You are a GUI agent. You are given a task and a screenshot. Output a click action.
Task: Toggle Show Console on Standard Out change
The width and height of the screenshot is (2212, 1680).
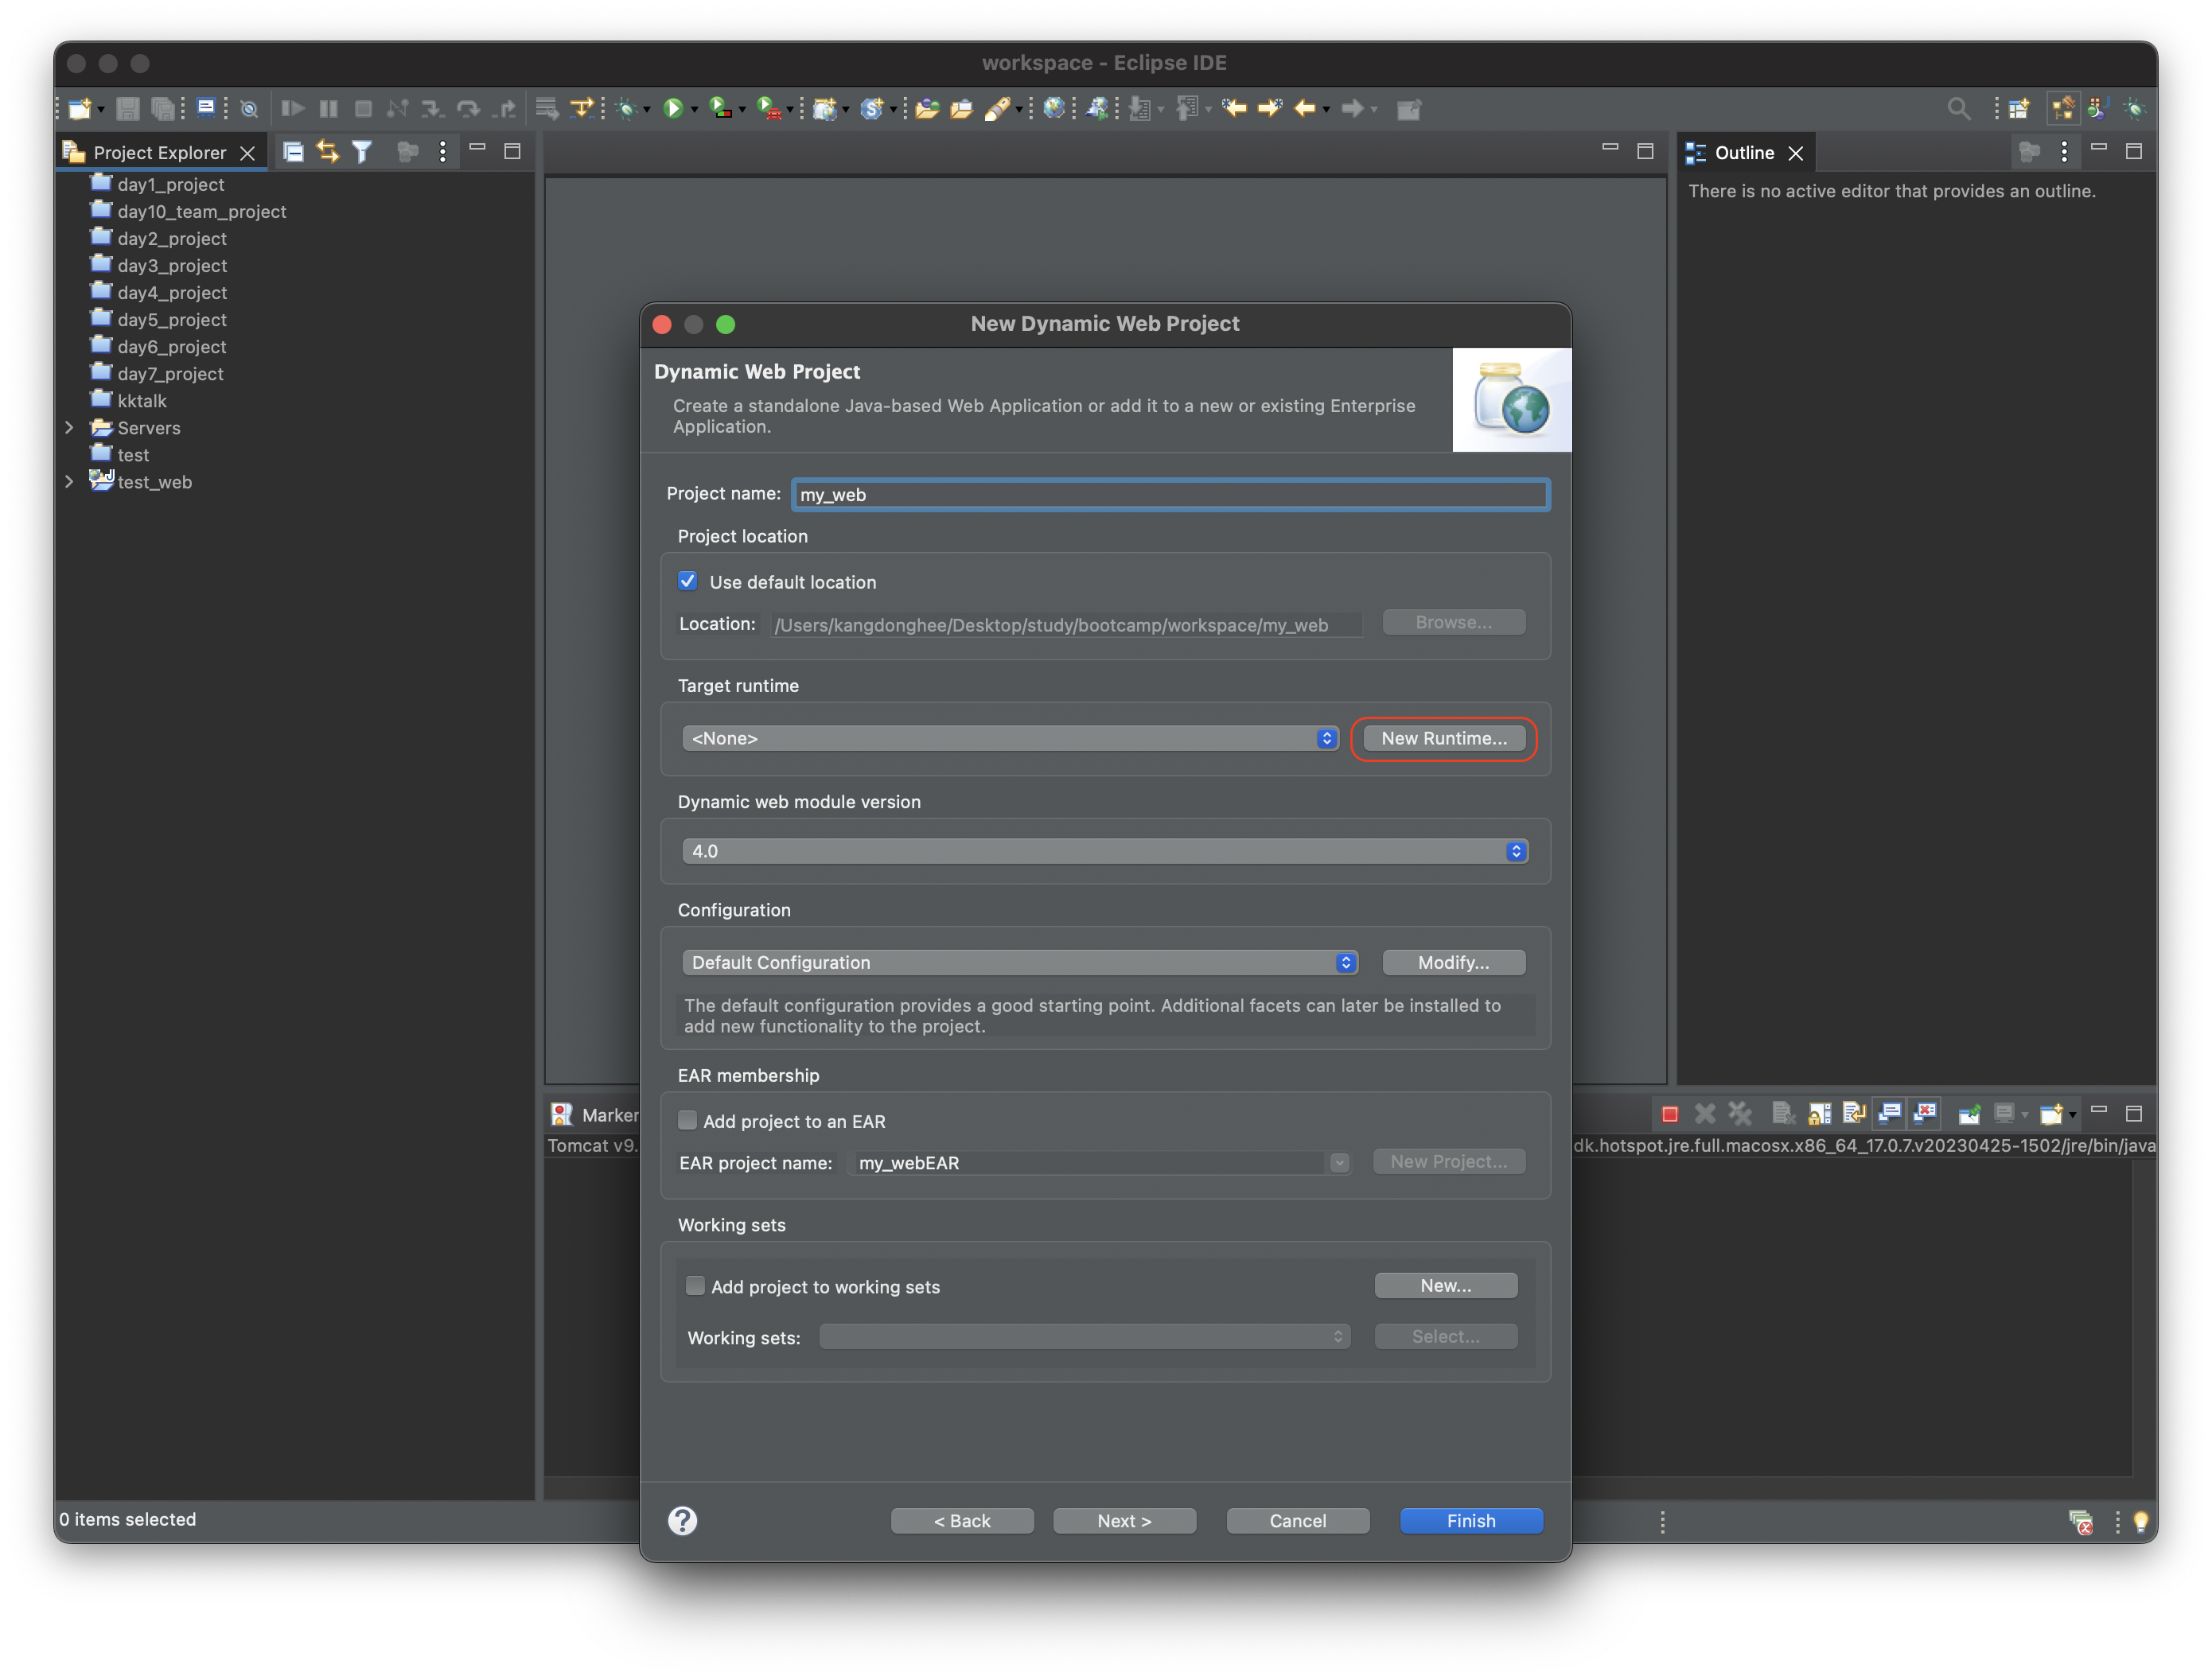click(x=1889, y=1113)
